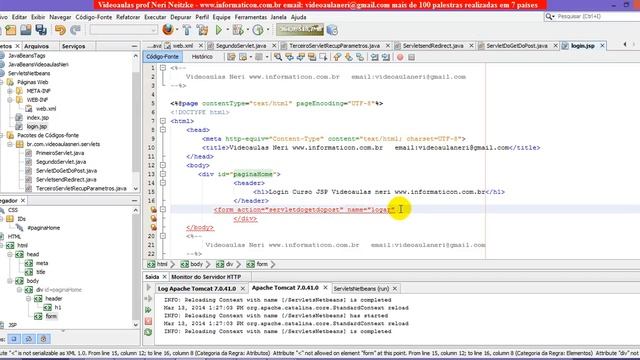Collapse br.com.videoaulasneri.servlets package node

point(10,144)
